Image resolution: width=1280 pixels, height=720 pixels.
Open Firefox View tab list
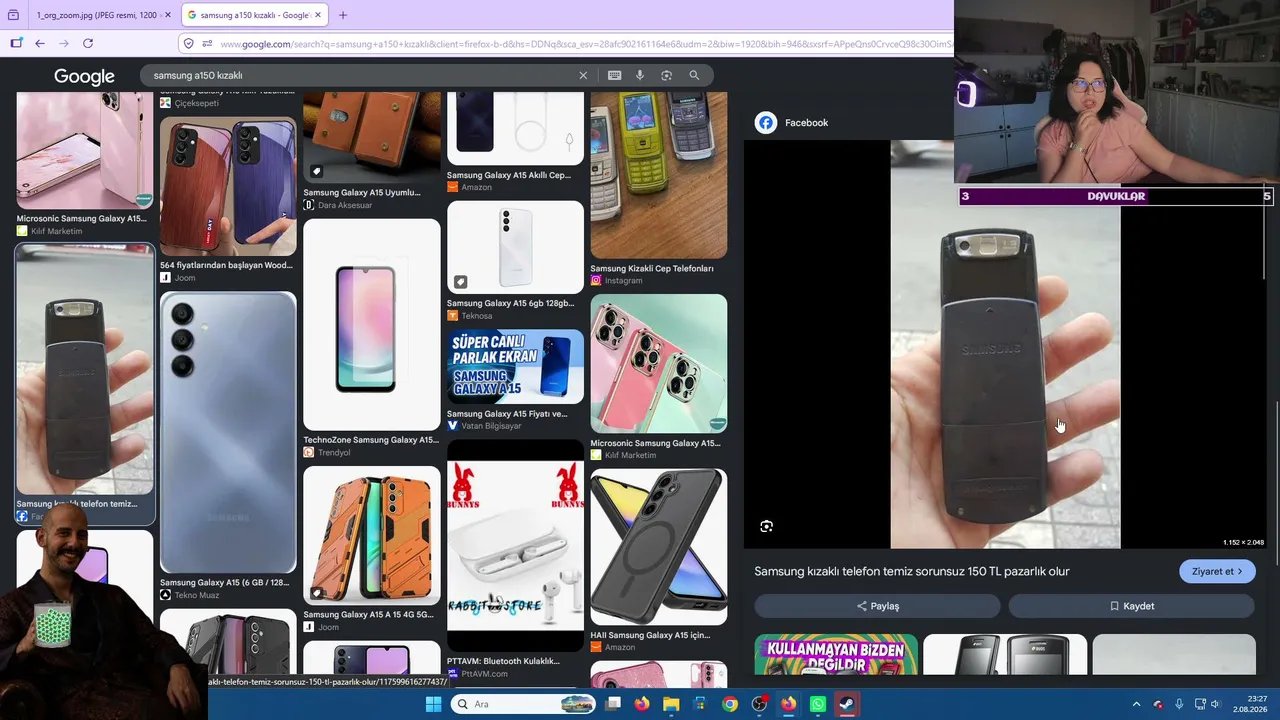coord(13,15)
